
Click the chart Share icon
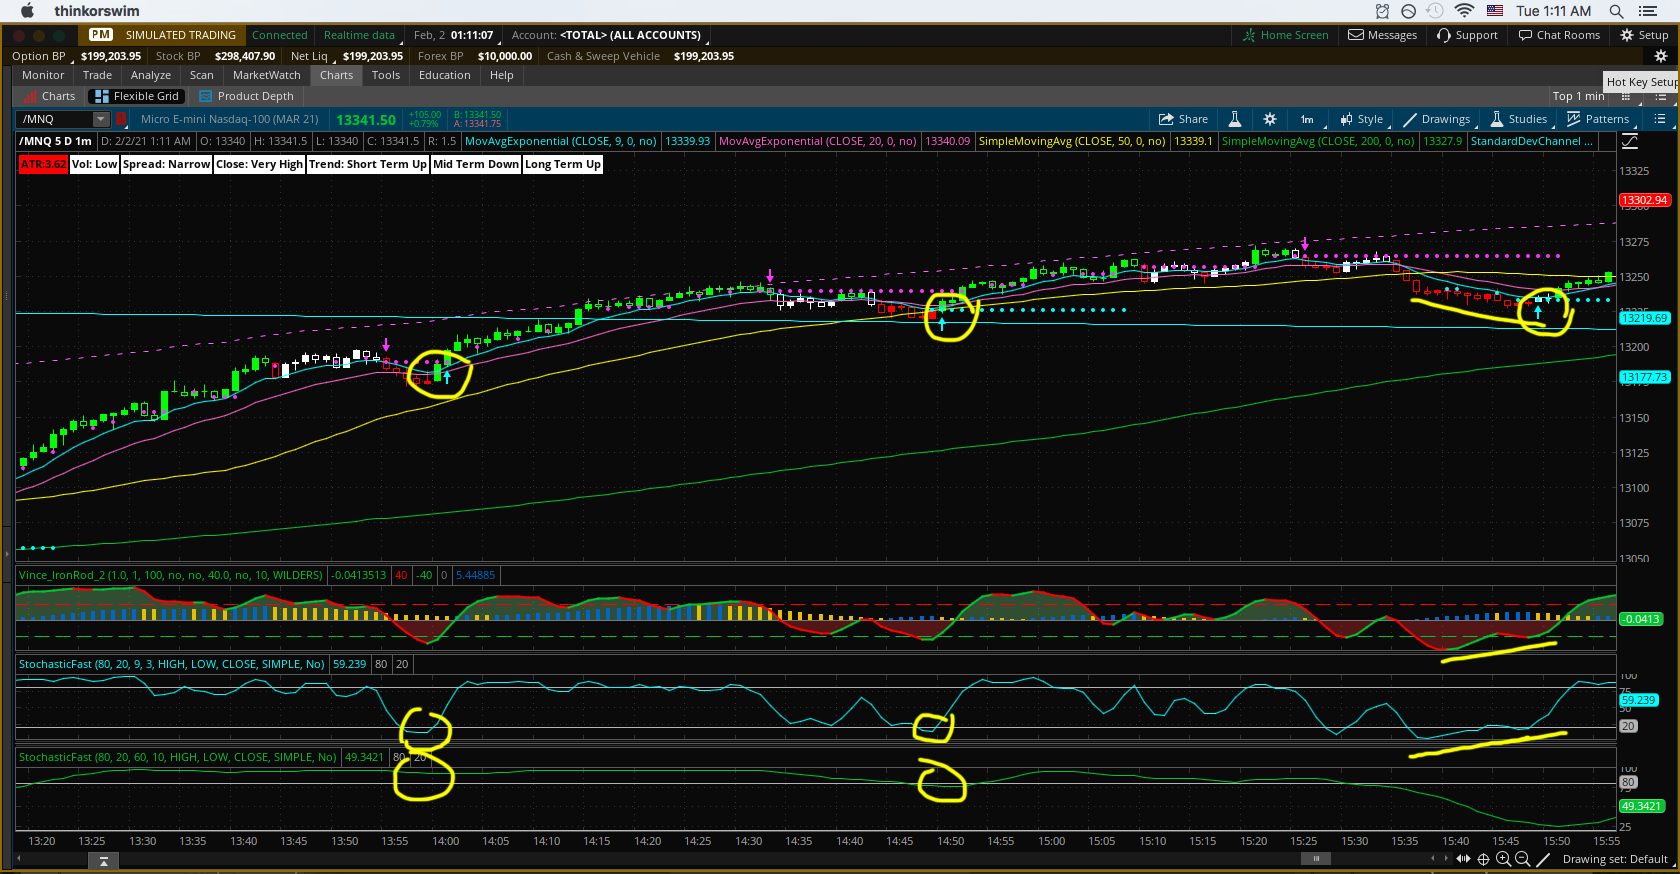tap(1183, 119)
